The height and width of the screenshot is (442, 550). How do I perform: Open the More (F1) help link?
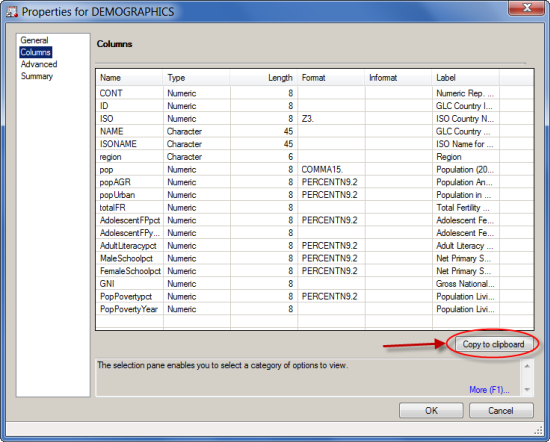tap(489, 390)
